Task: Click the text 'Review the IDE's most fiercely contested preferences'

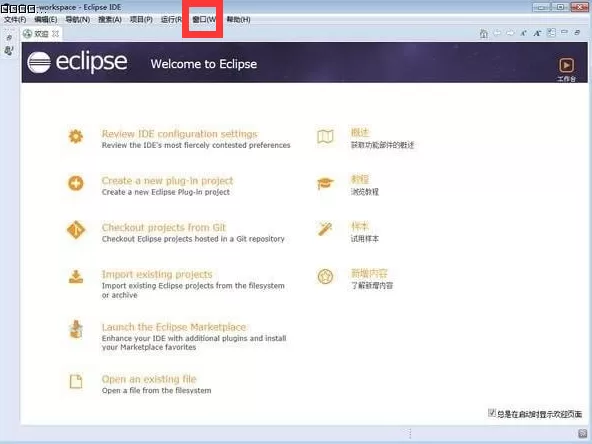Action: coord(196,145)
